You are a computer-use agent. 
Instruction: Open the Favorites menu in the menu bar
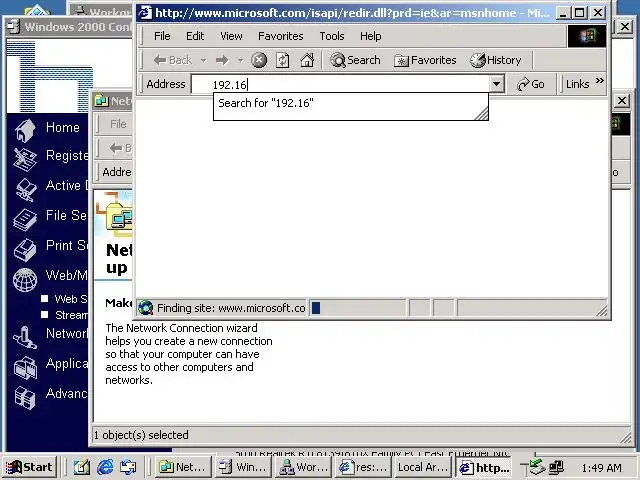click(x=280, y=36)
